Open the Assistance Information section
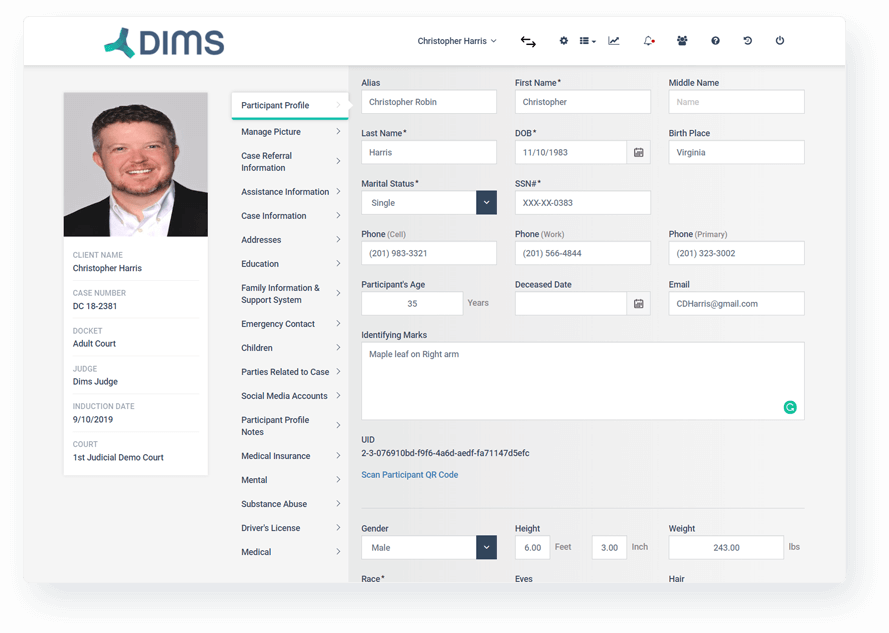 tap(290, 192)
